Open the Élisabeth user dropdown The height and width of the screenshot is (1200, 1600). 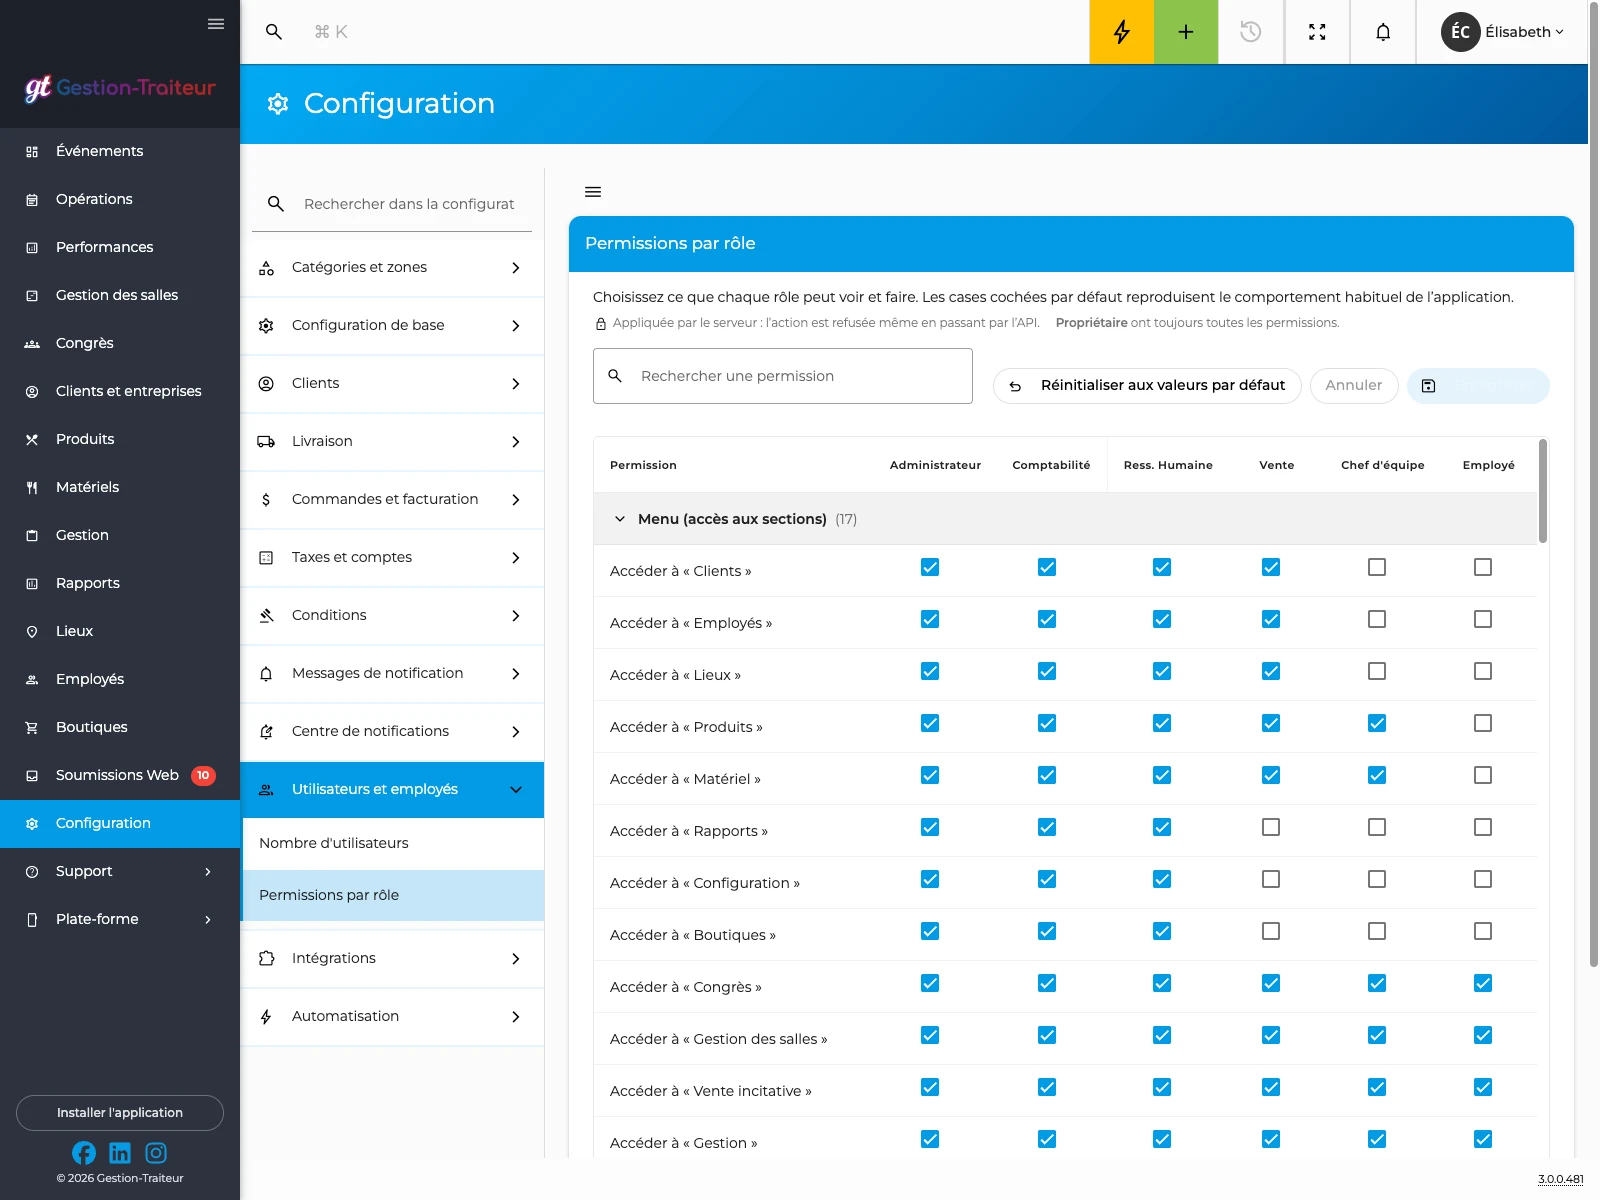1503,32
